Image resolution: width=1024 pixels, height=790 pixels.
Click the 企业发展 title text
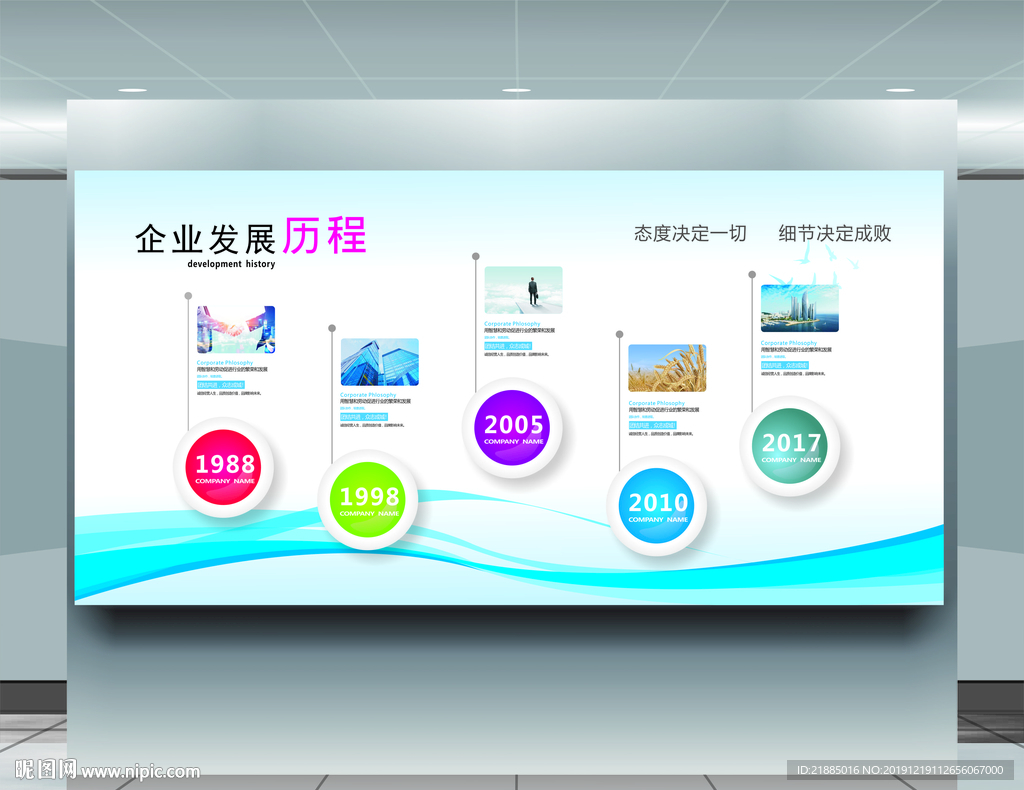point(206,239)
